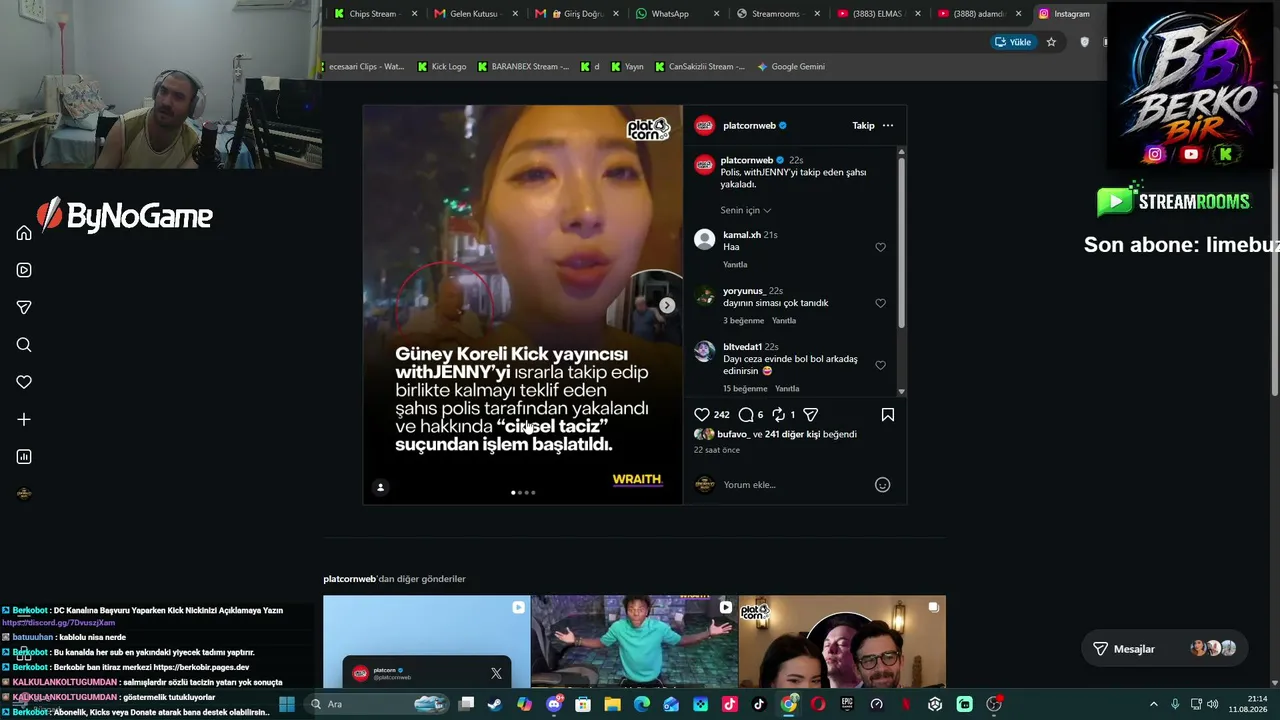Click the Windows taskbar search box
Viewport: 1280px width, 720px height.
pyautogui.click(x=375, y=704)
